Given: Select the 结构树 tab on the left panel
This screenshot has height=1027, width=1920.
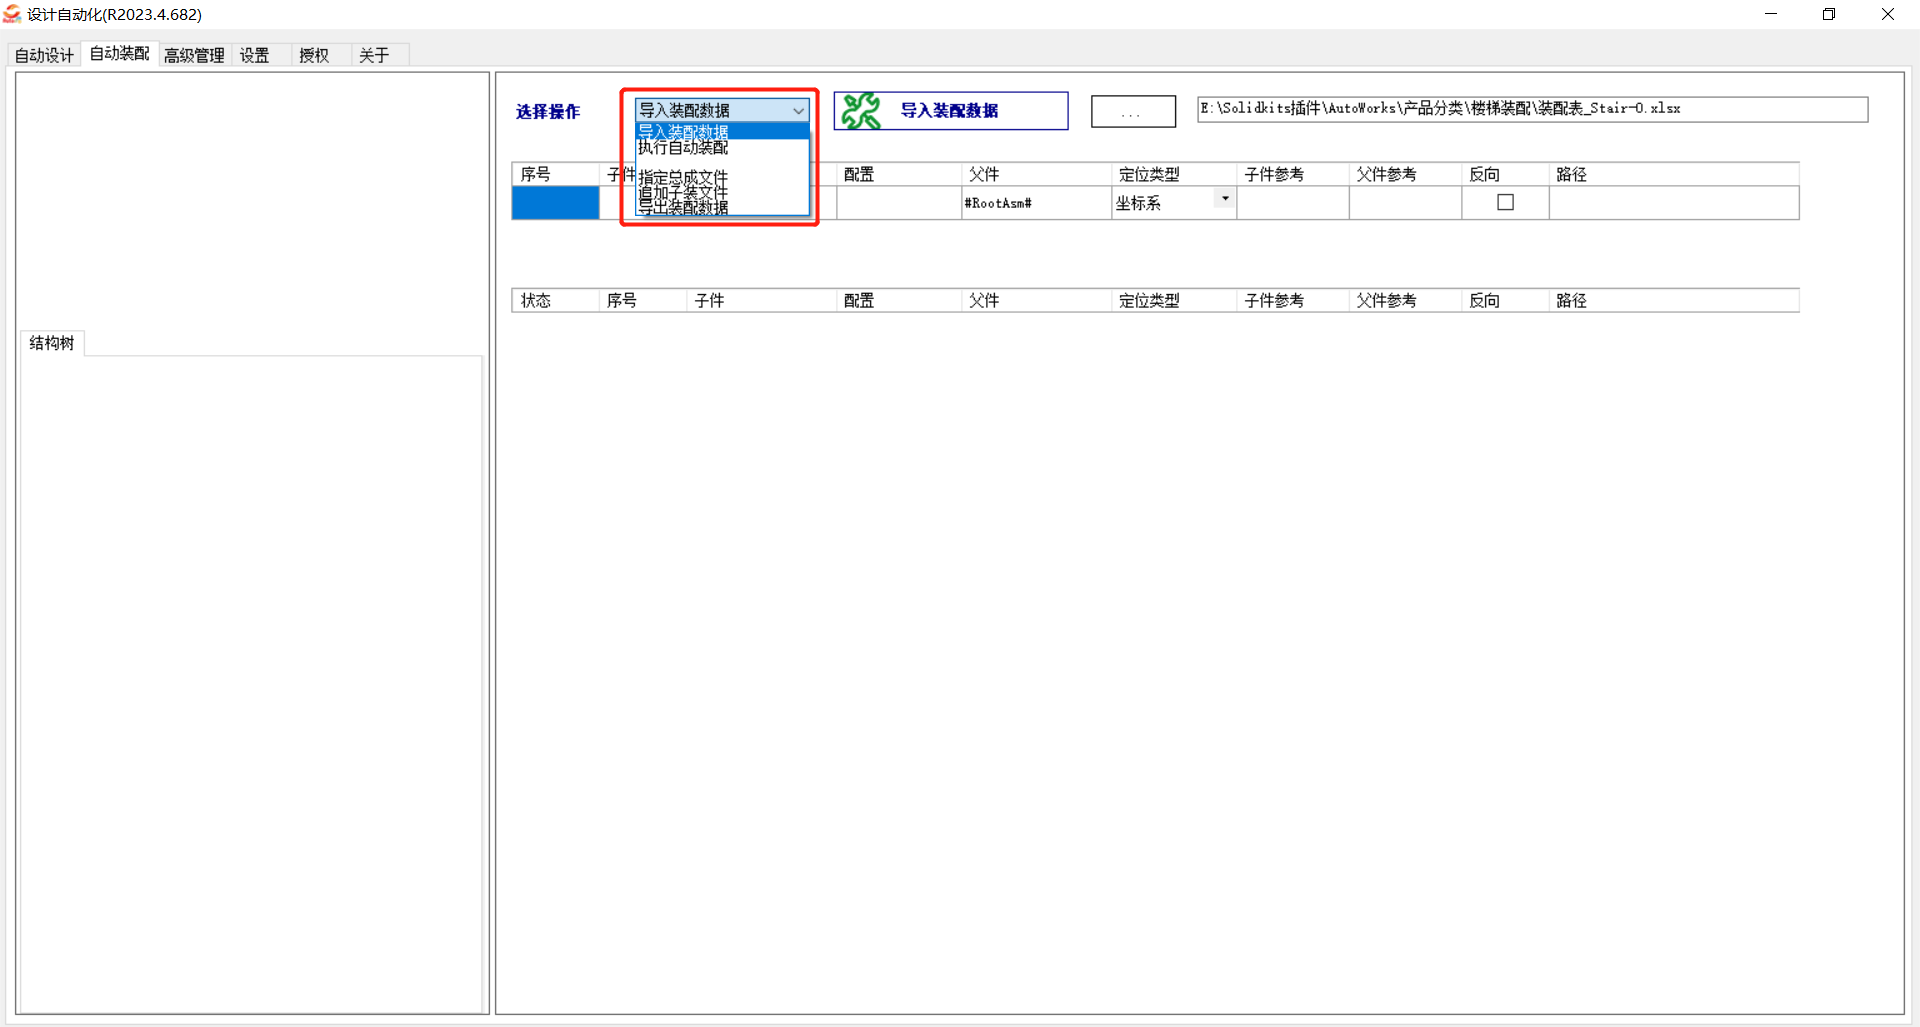Looking at the screenshot, I should (51, 343).
